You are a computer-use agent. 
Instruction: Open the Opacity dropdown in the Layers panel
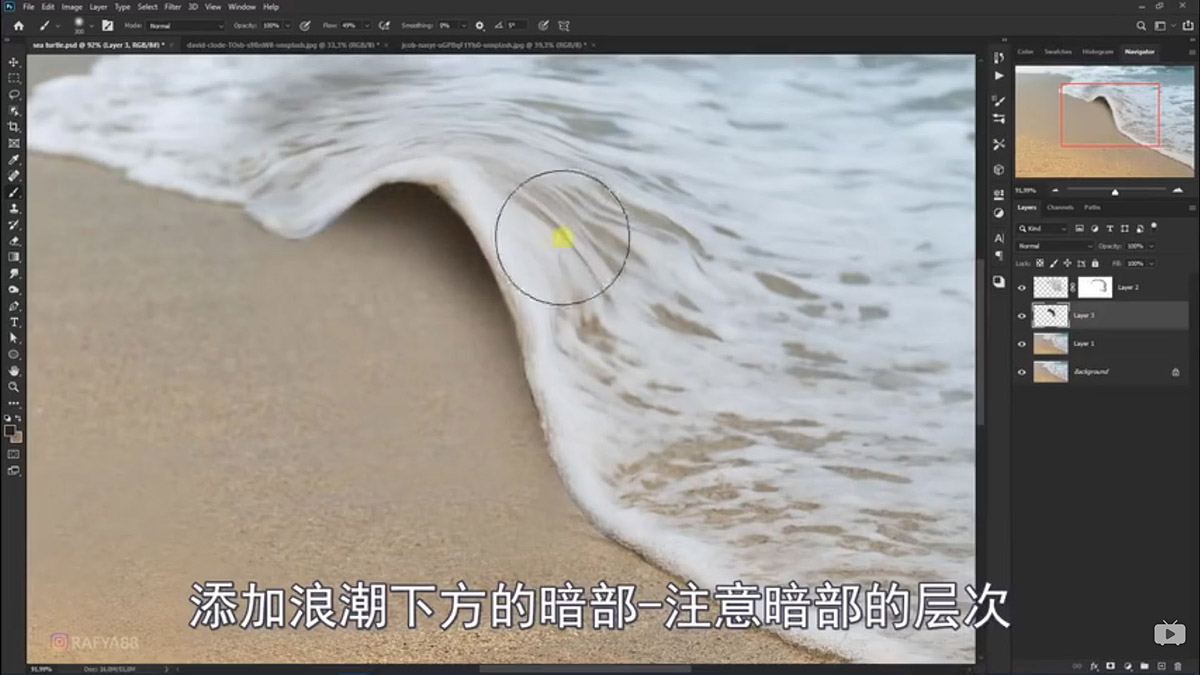click(1152, 246)
